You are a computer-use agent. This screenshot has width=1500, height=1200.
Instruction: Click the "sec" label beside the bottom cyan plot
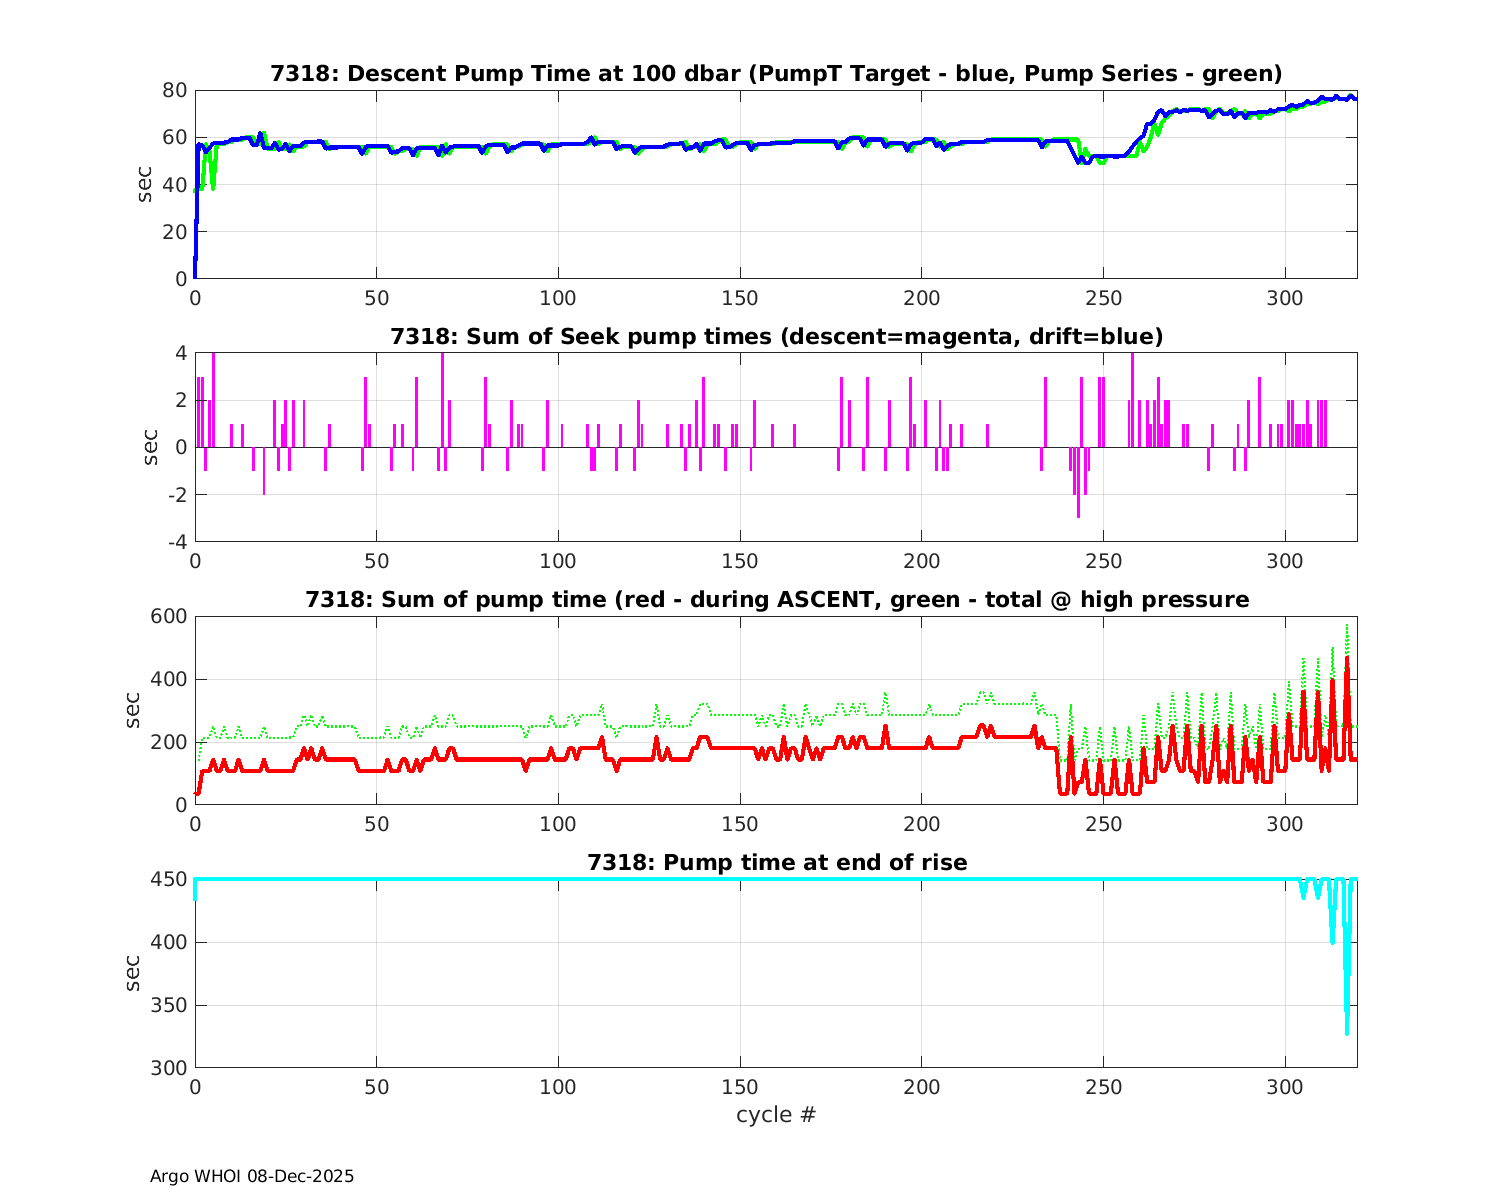[133, 973]
